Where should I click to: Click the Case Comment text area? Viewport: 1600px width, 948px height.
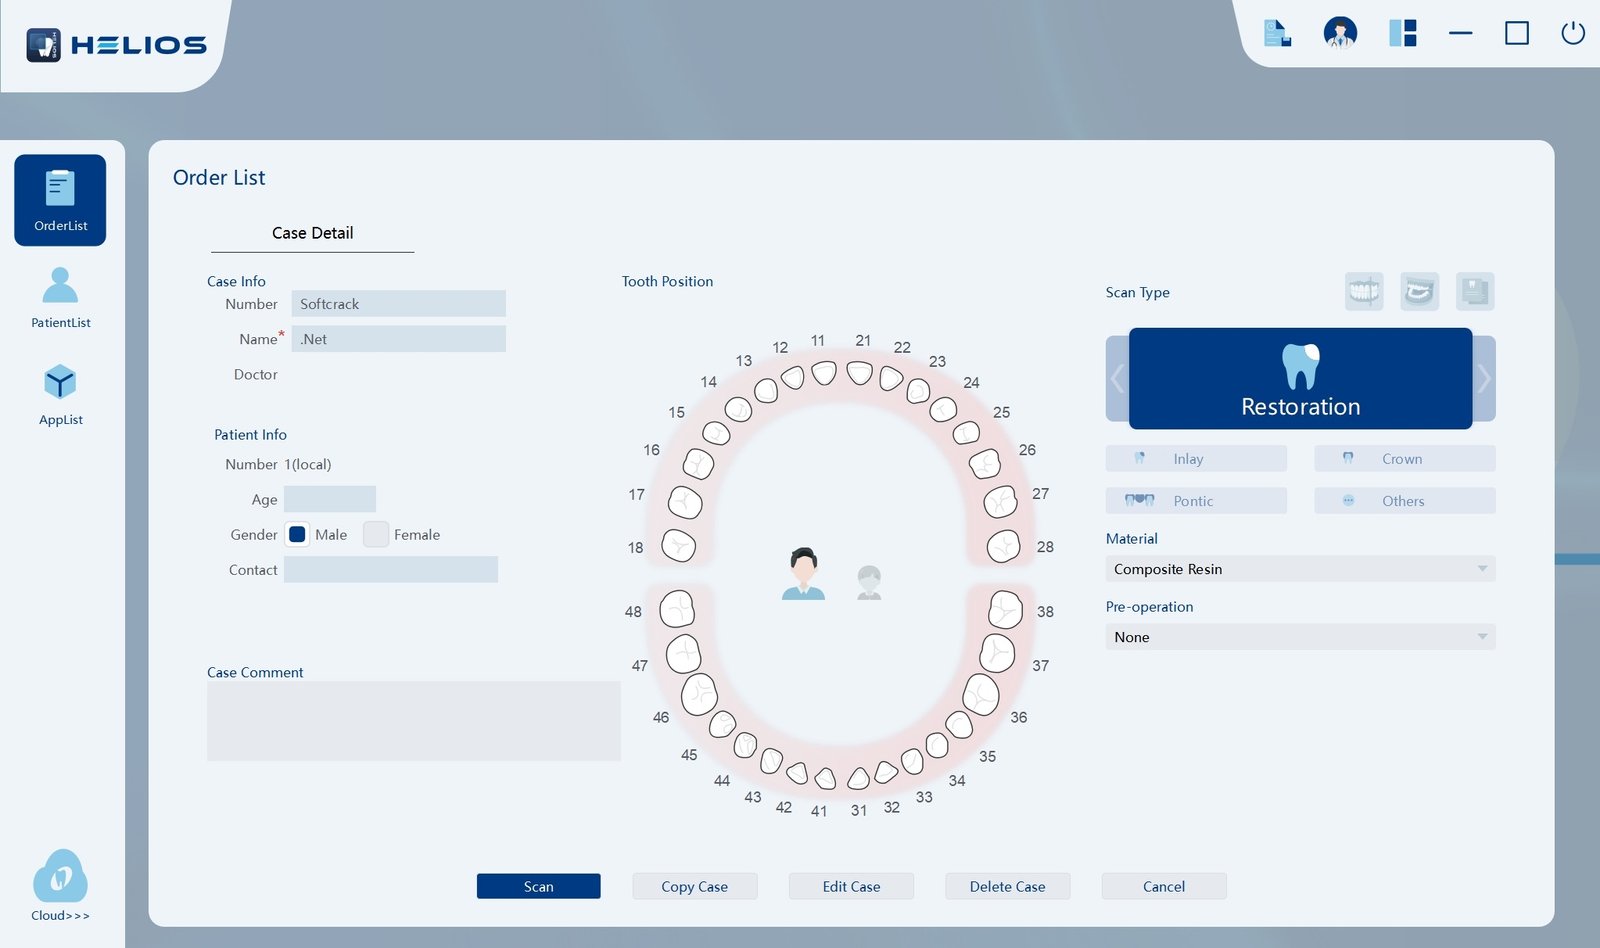pos(413,721)
